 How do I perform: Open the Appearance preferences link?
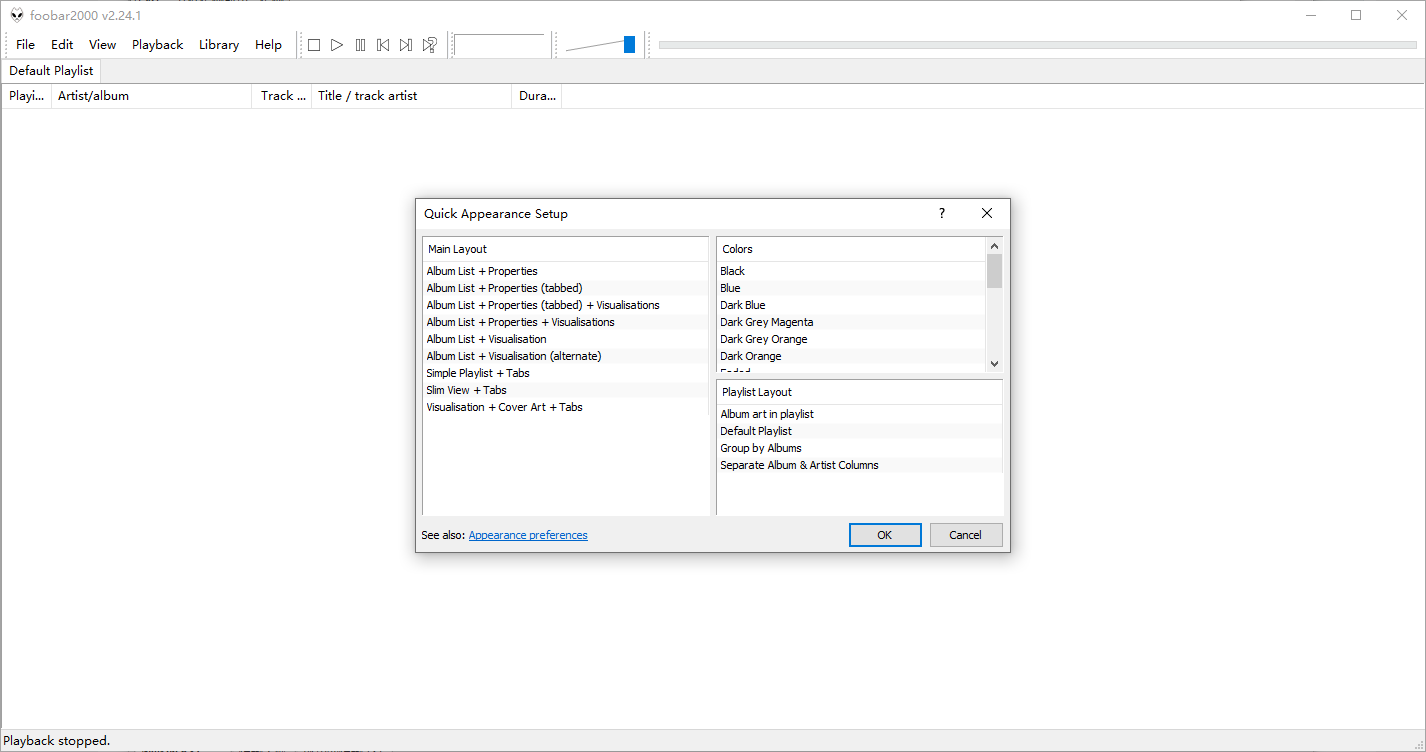[x=527, y=535]
